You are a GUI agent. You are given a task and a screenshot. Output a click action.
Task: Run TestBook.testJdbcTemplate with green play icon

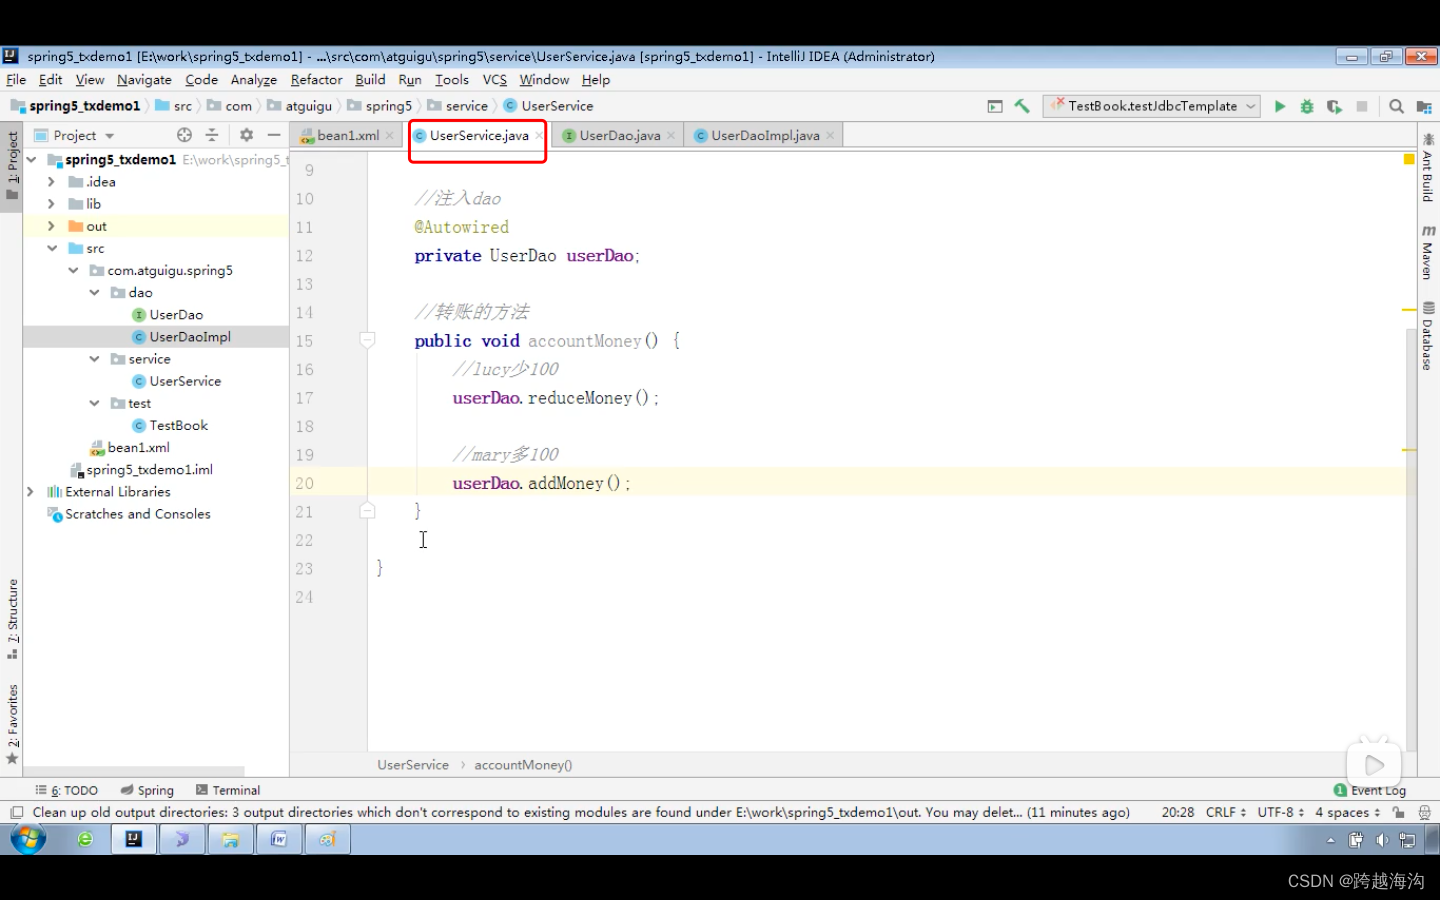click(1279, 106)
